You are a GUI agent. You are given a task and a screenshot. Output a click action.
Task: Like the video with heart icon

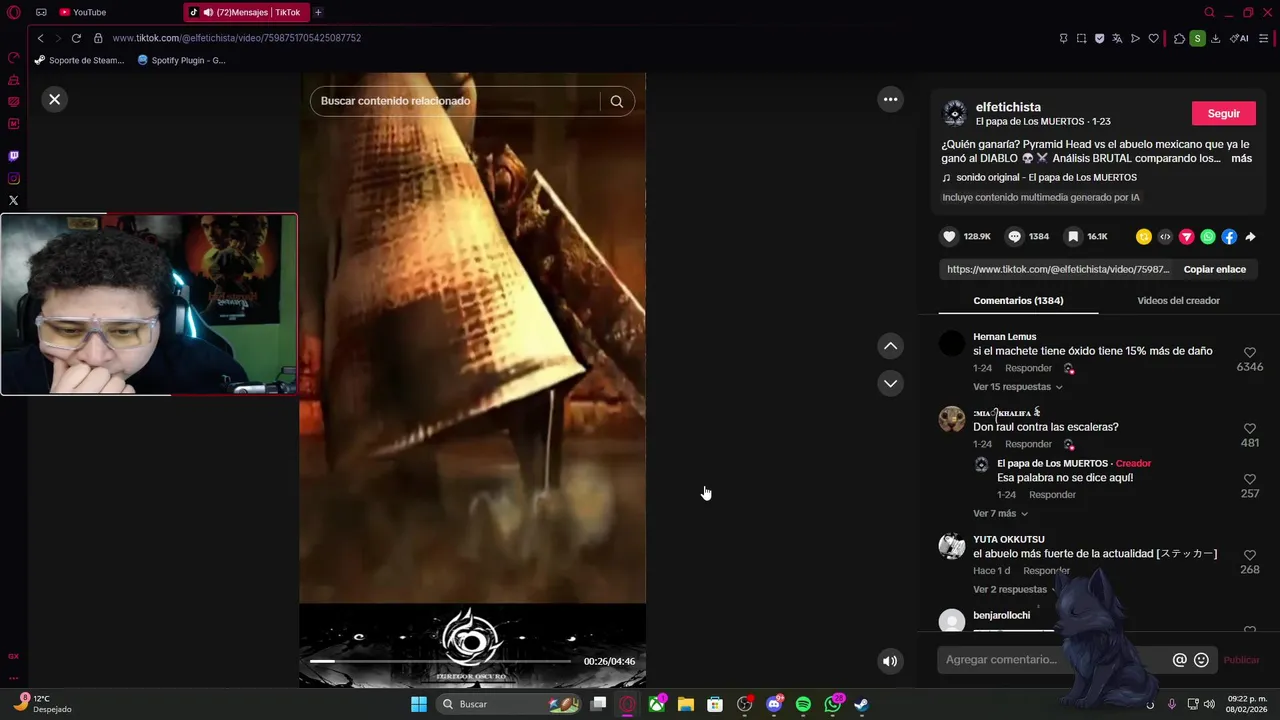click(x=949, y=237)
